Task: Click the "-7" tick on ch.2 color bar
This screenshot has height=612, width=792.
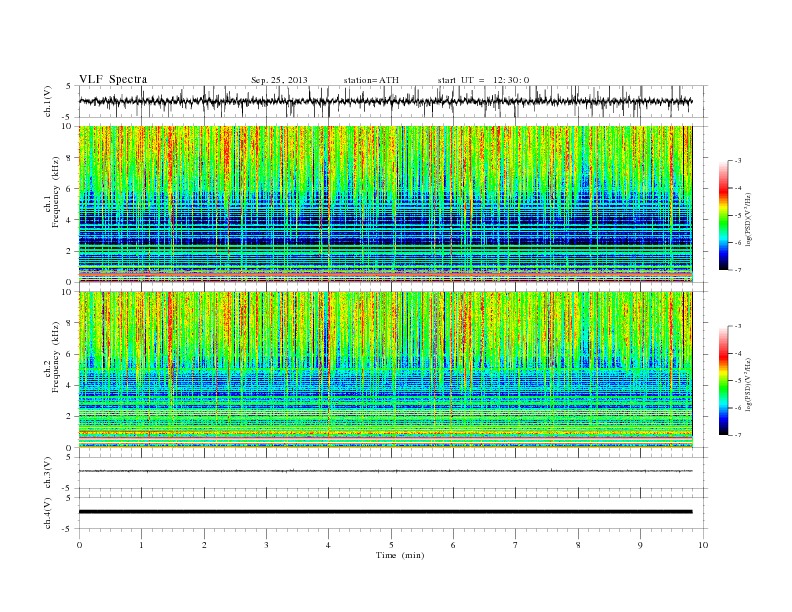Action: click(737, 435)
